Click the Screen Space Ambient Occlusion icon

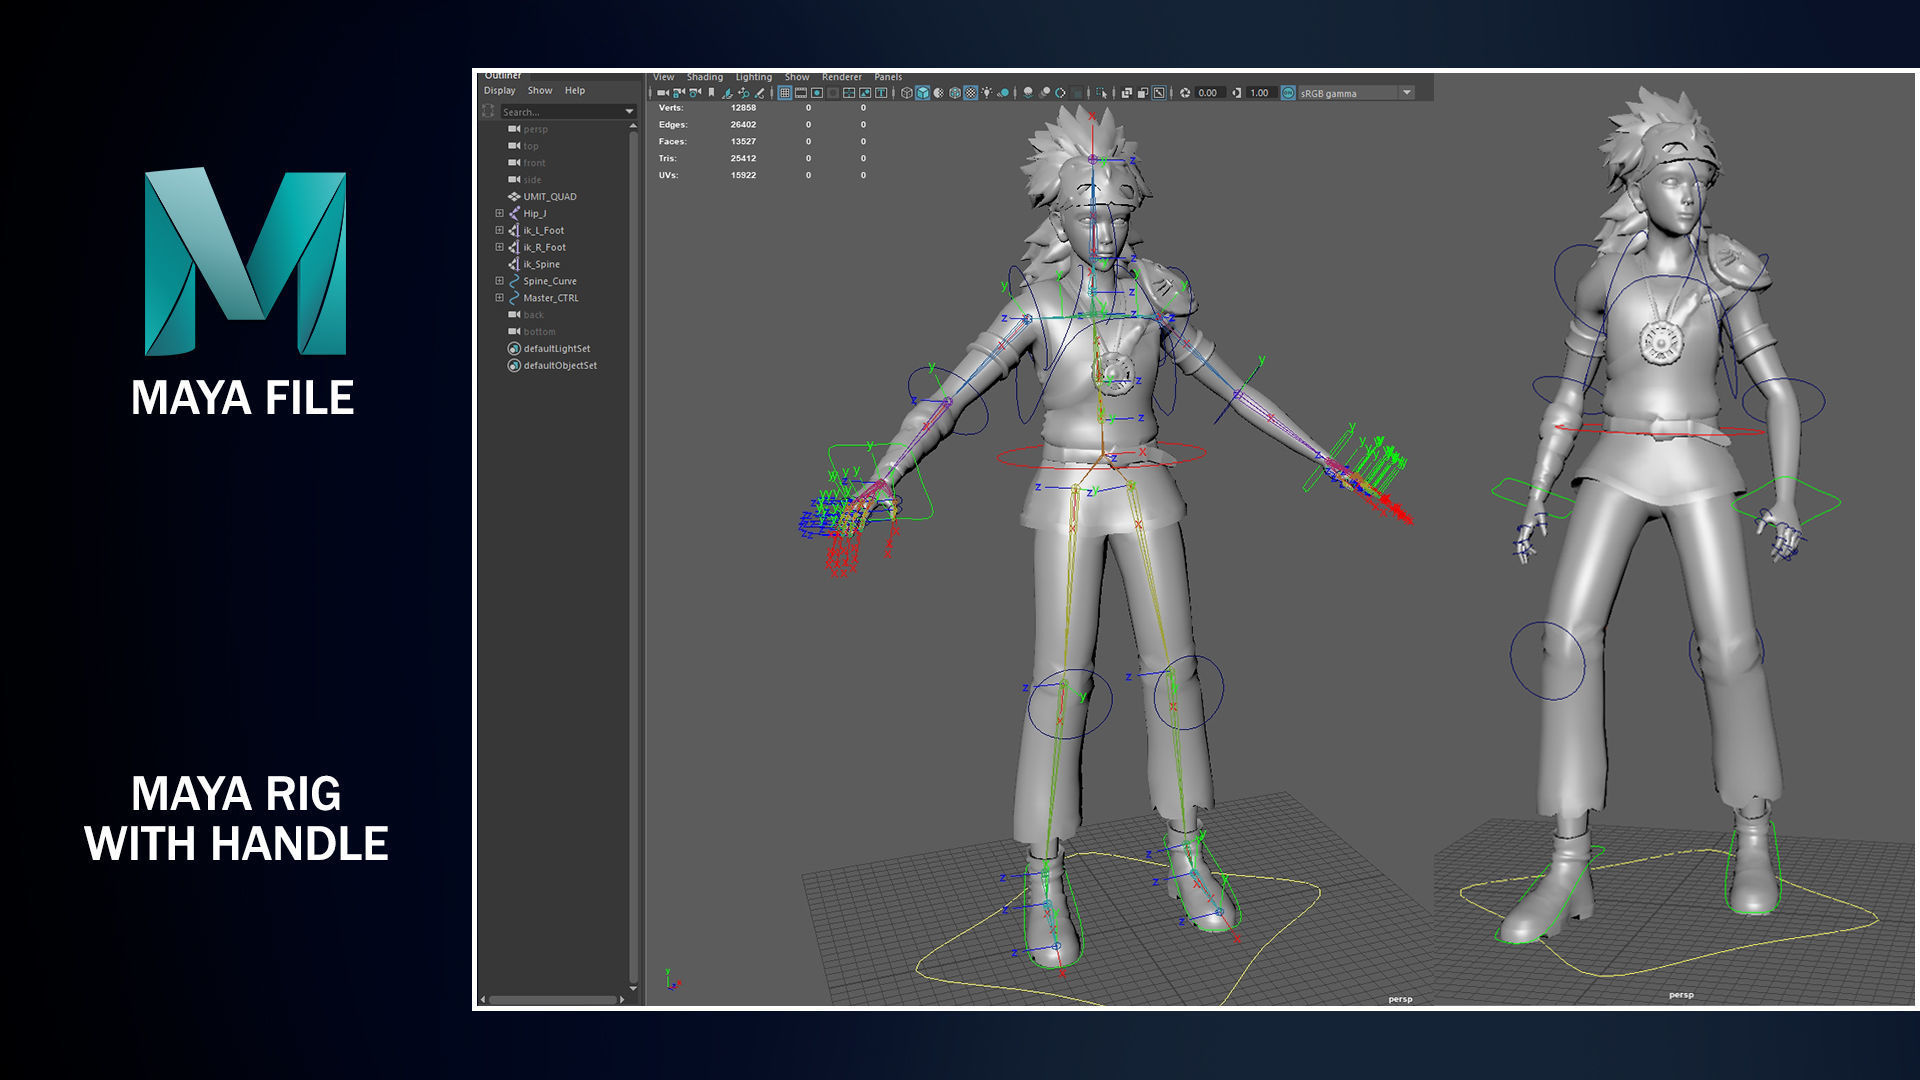click(1028, 92)
